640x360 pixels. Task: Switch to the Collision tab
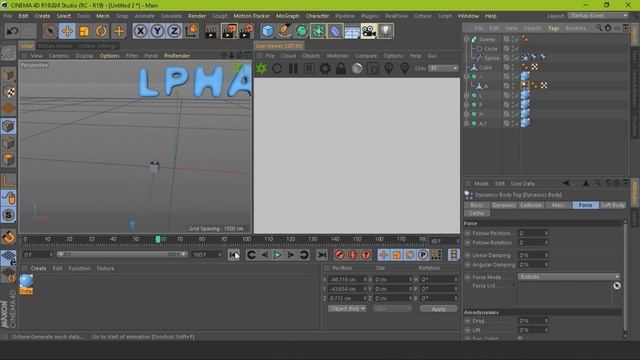coord(531,205)
